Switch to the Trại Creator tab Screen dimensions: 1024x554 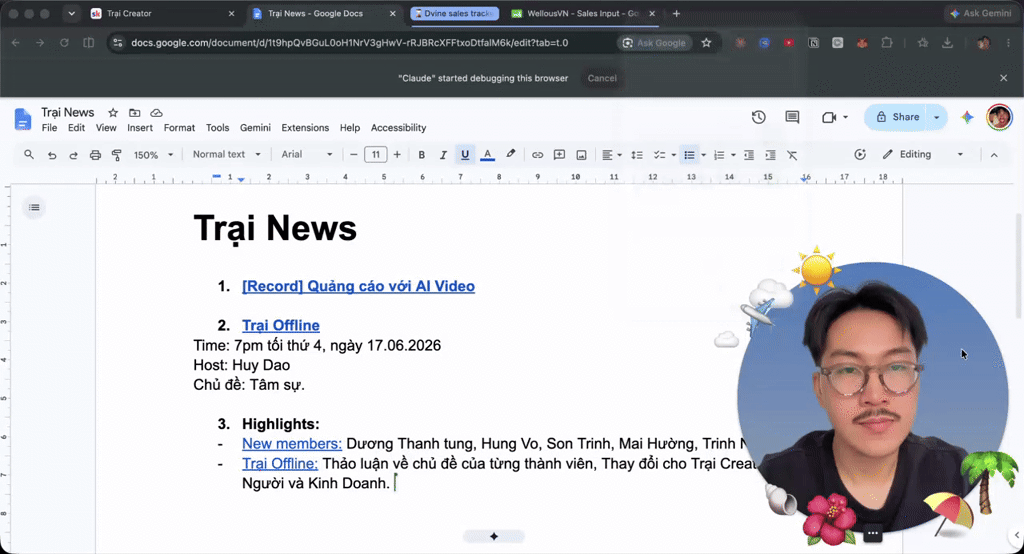[163, 13]
